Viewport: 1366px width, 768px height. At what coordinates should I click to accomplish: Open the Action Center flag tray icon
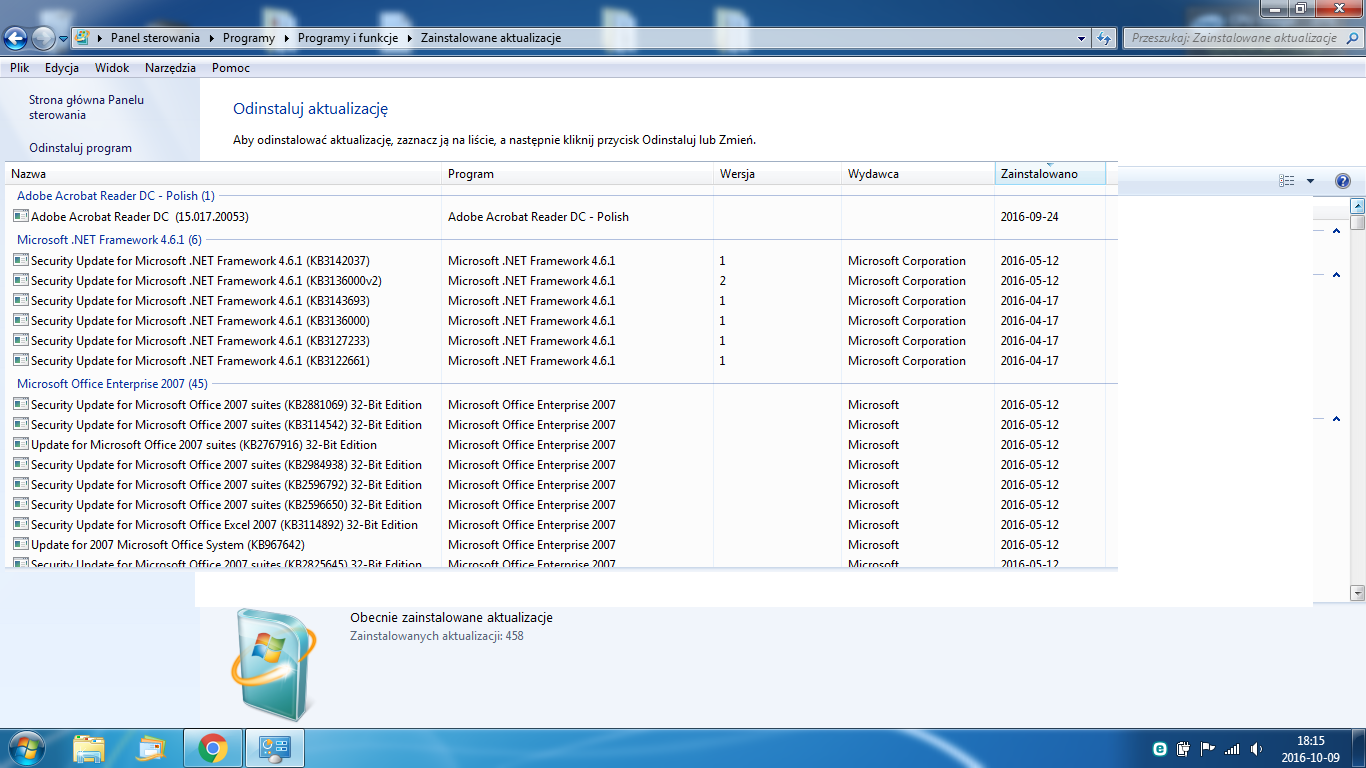[1207, 748]
